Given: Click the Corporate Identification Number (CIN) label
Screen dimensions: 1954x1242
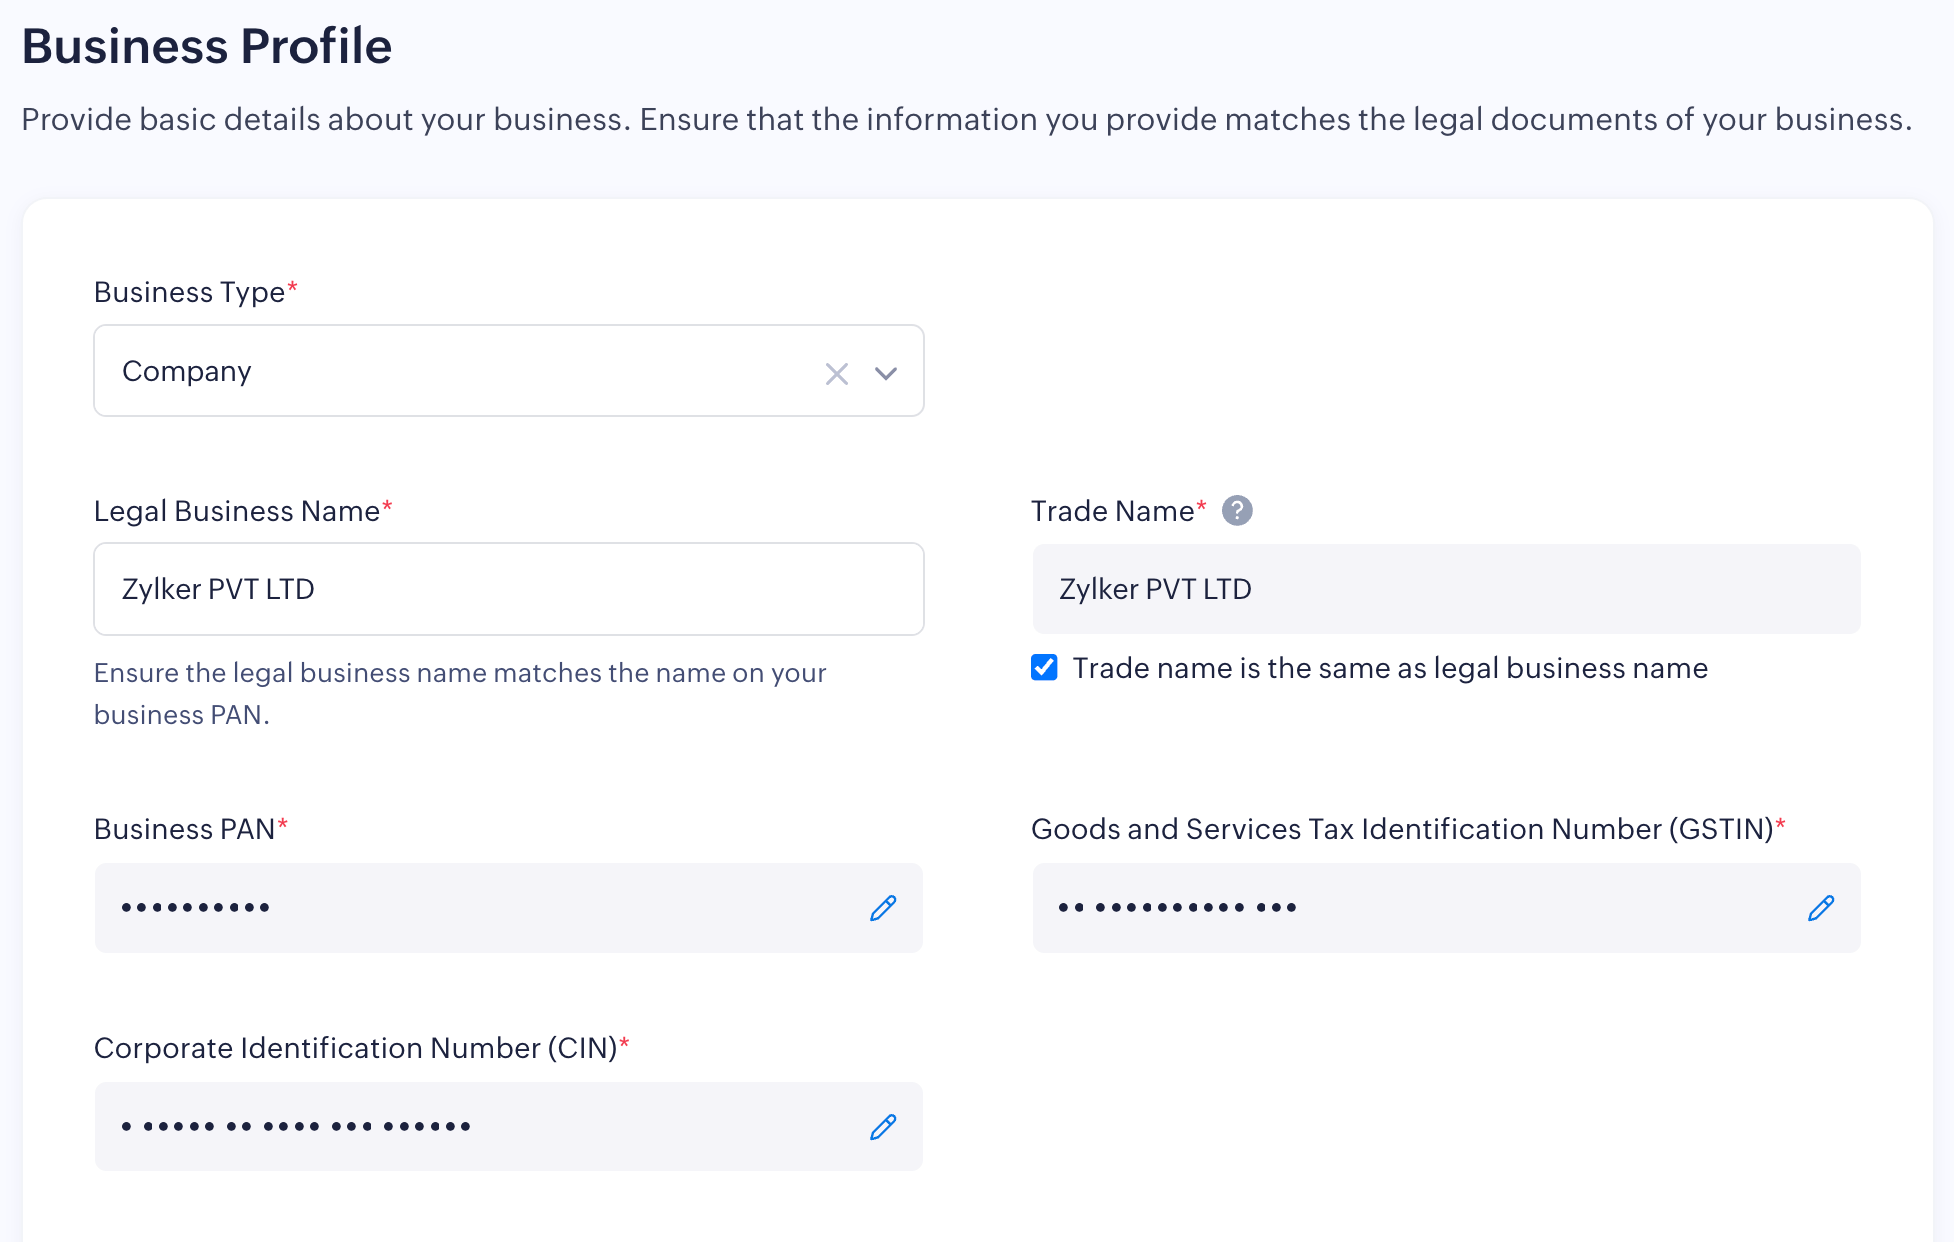Looking at the screenshot, I should [x=355, y=1048].
